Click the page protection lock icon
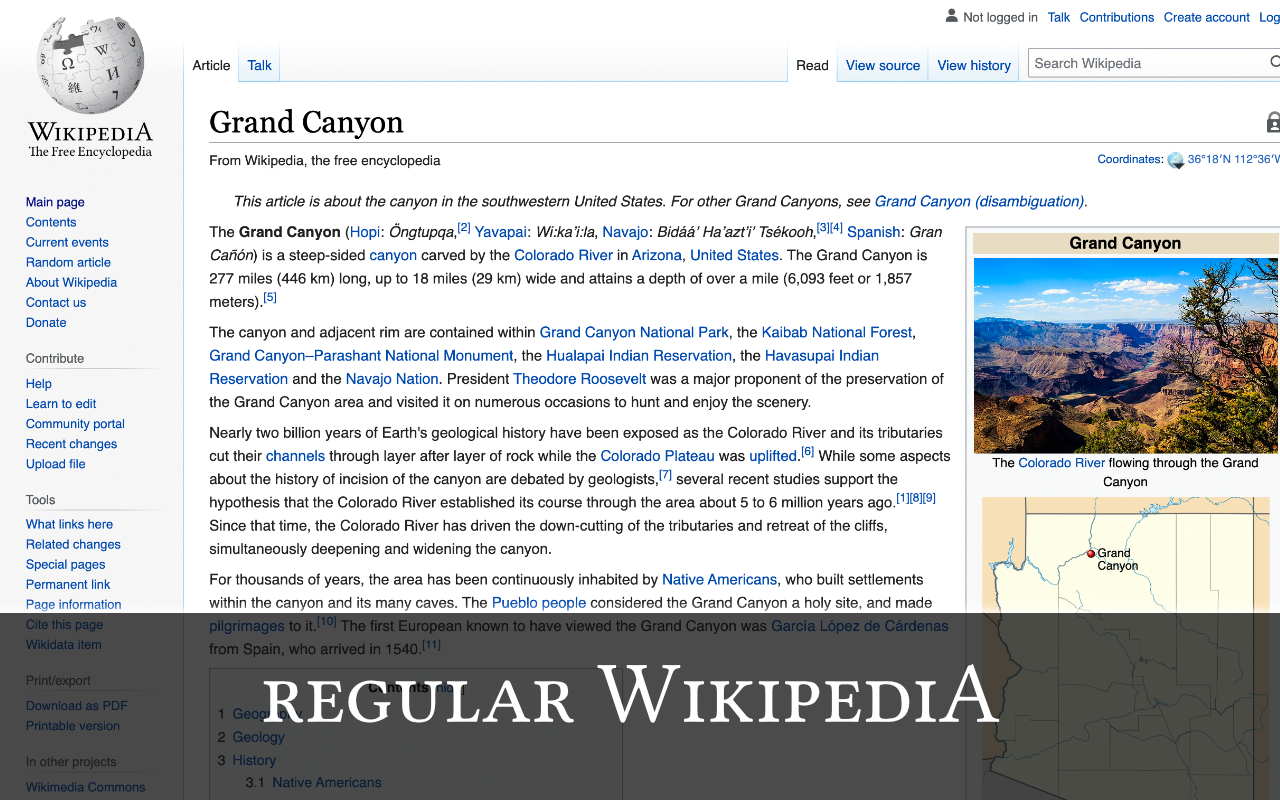 pos(1273,121)
